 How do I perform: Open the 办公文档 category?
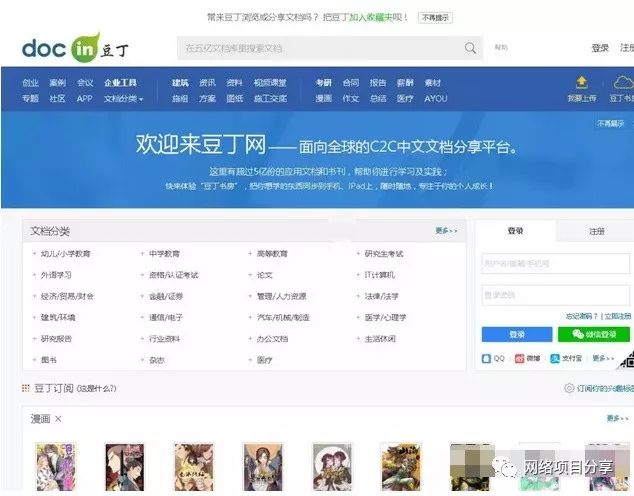click(272, 339)
